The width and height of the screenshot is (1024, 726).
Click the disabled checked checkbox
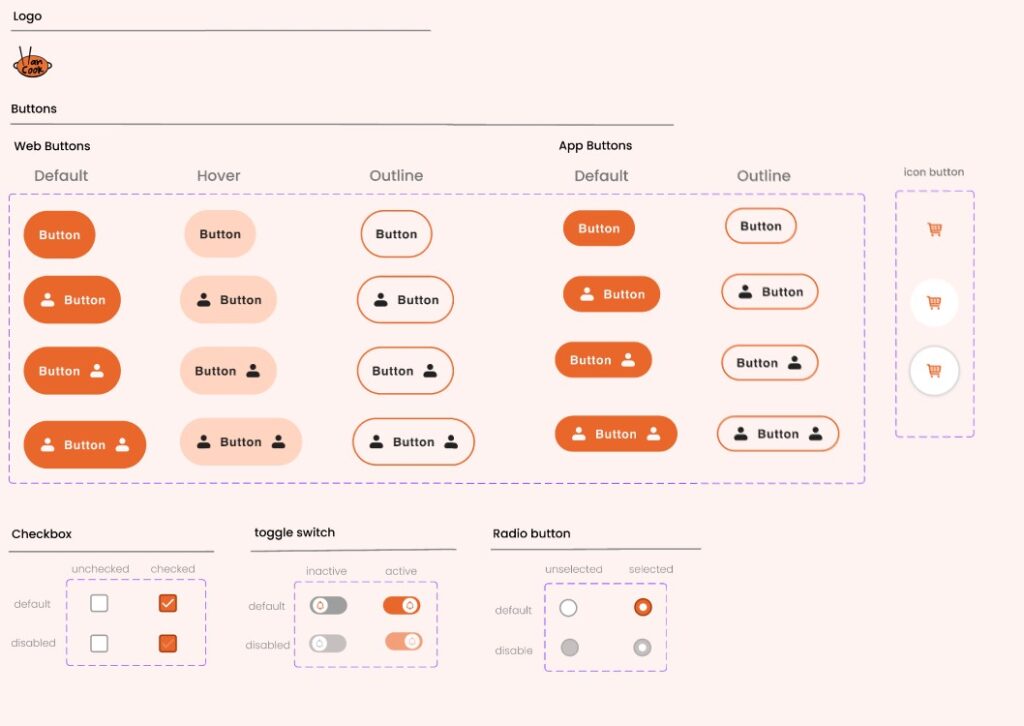tap(167, 643)
